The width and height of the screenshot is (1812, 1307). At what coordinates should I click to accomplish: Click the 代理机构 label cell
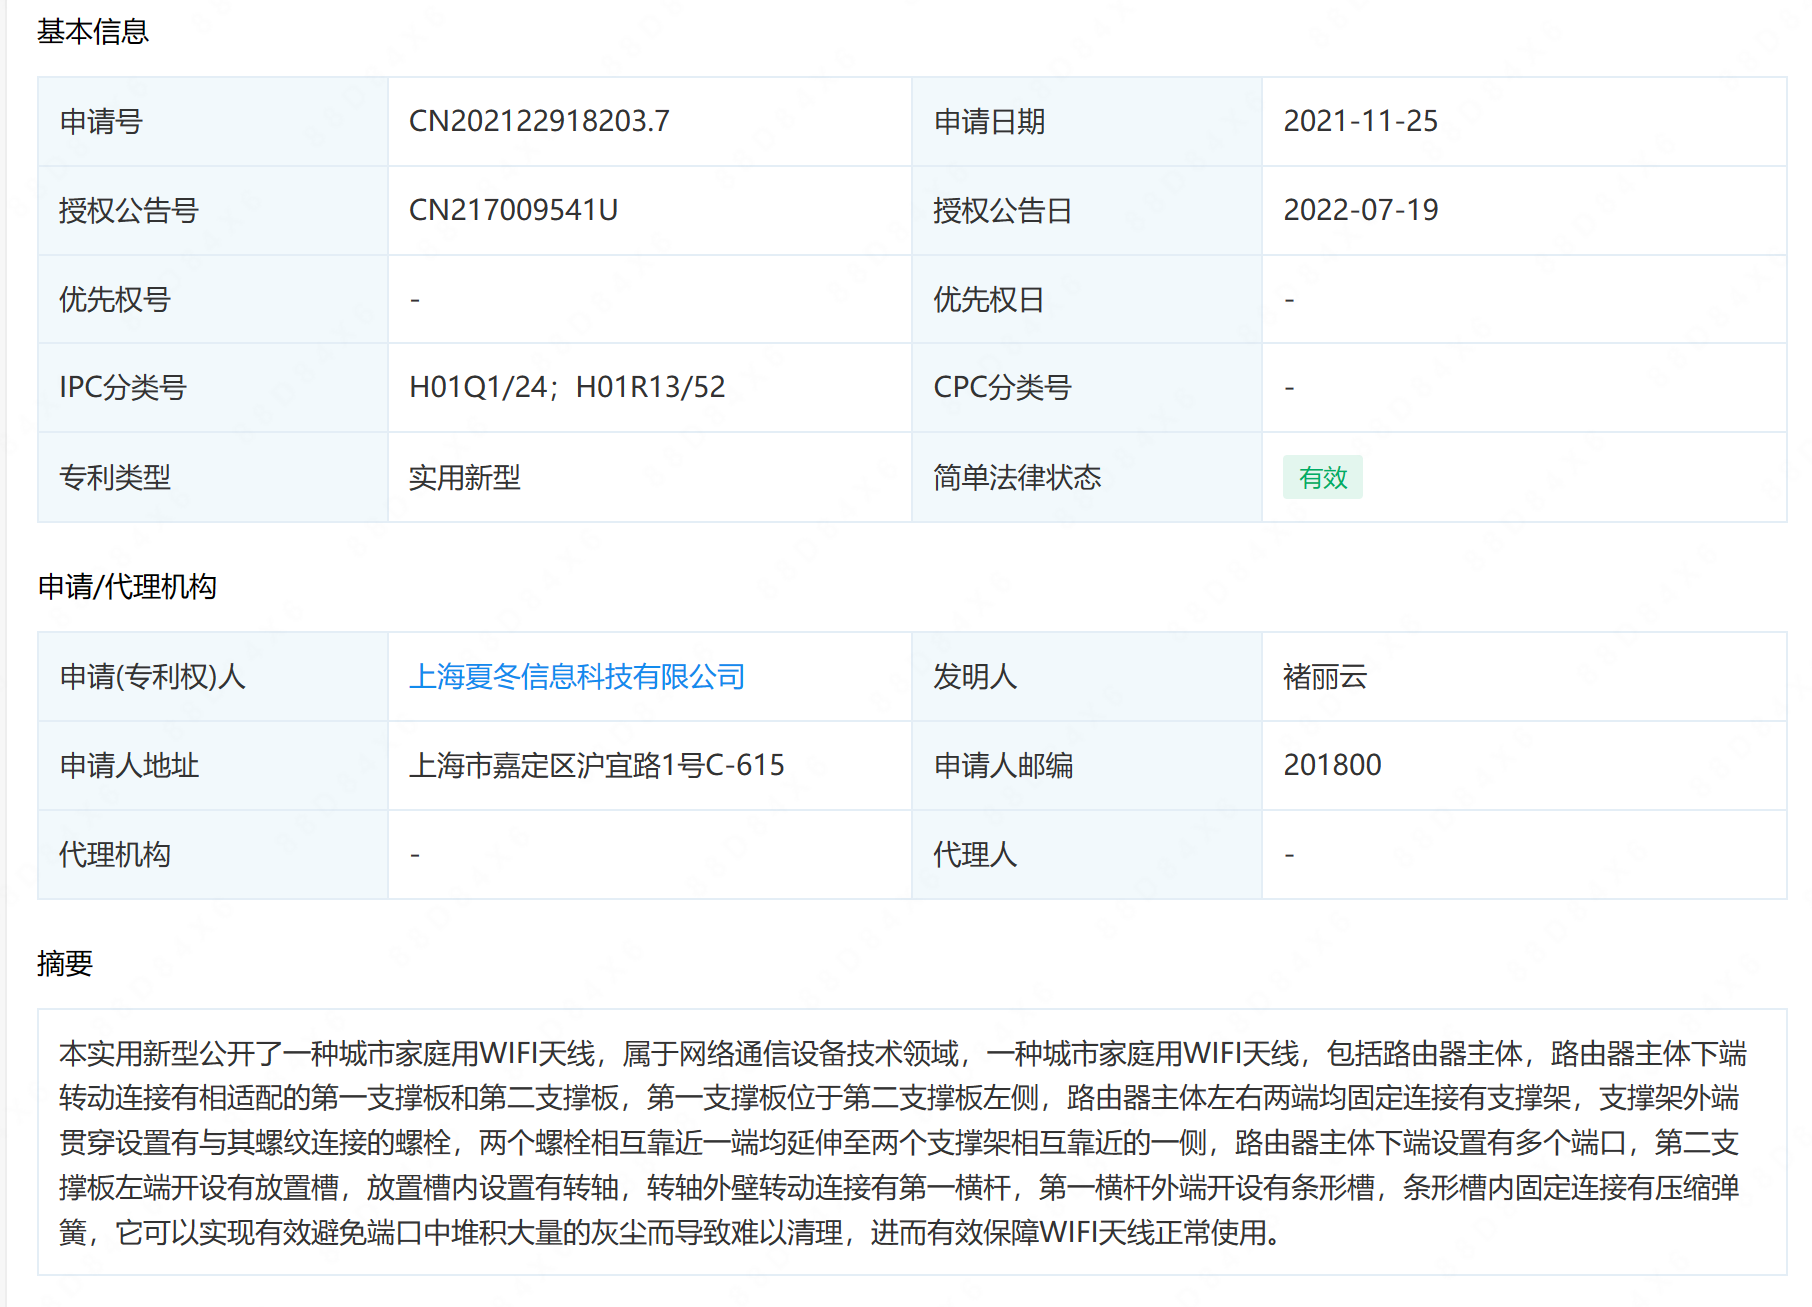[x=213, y=855]
